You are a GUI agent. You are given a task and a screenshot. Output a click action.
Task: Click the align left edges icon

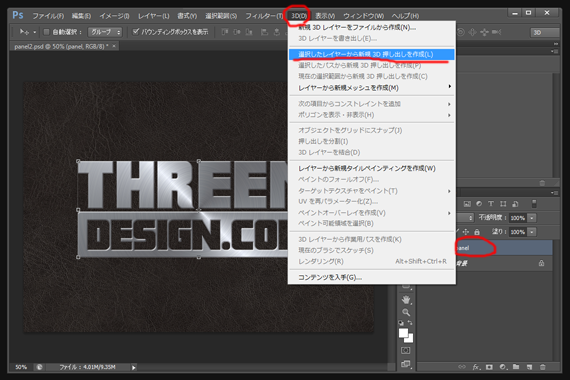(264, 32)
